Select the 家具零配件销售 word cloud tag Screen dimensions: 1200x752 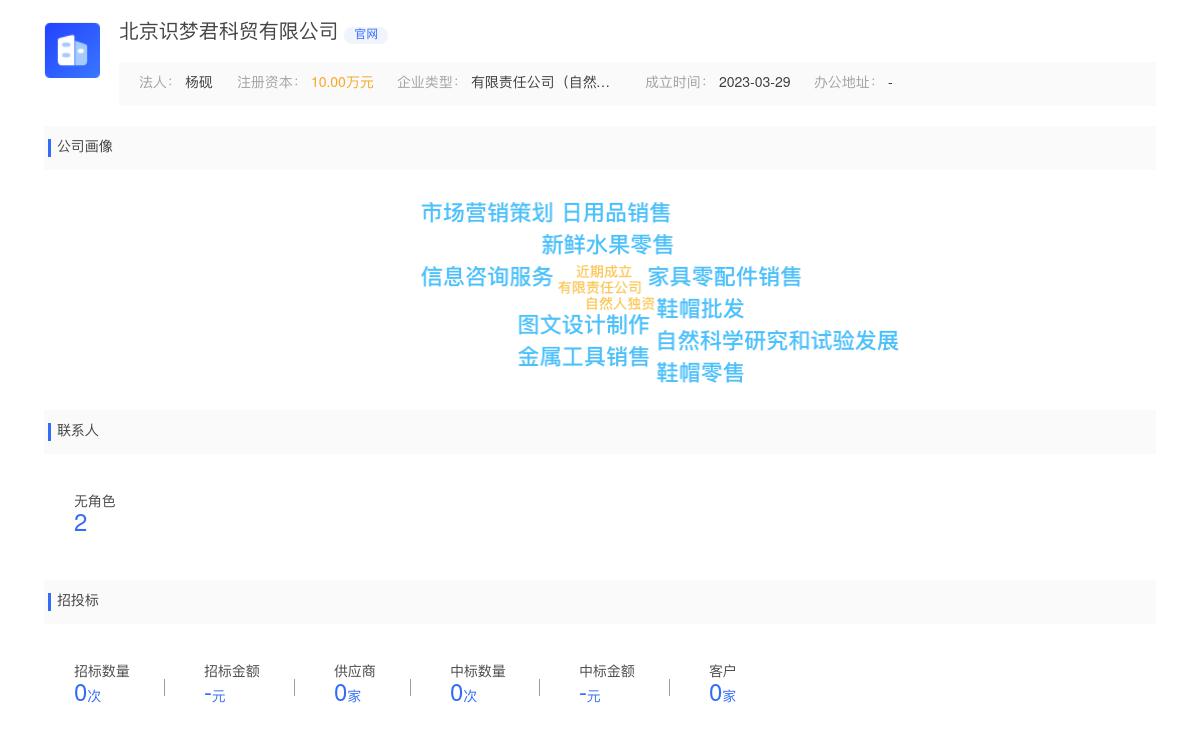click(x=725, y=277)
